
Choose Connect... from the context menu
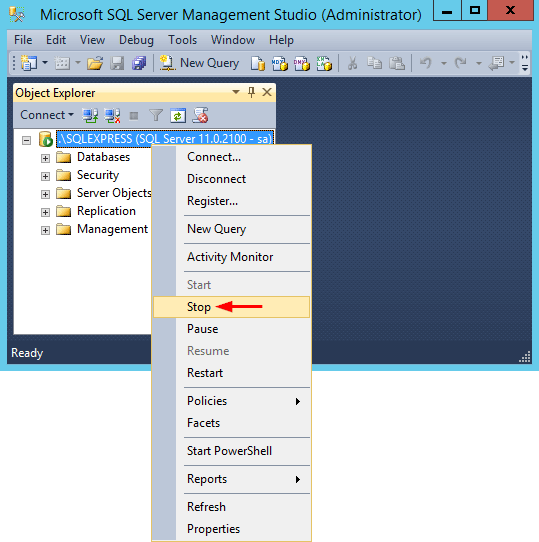coord(232,157)
